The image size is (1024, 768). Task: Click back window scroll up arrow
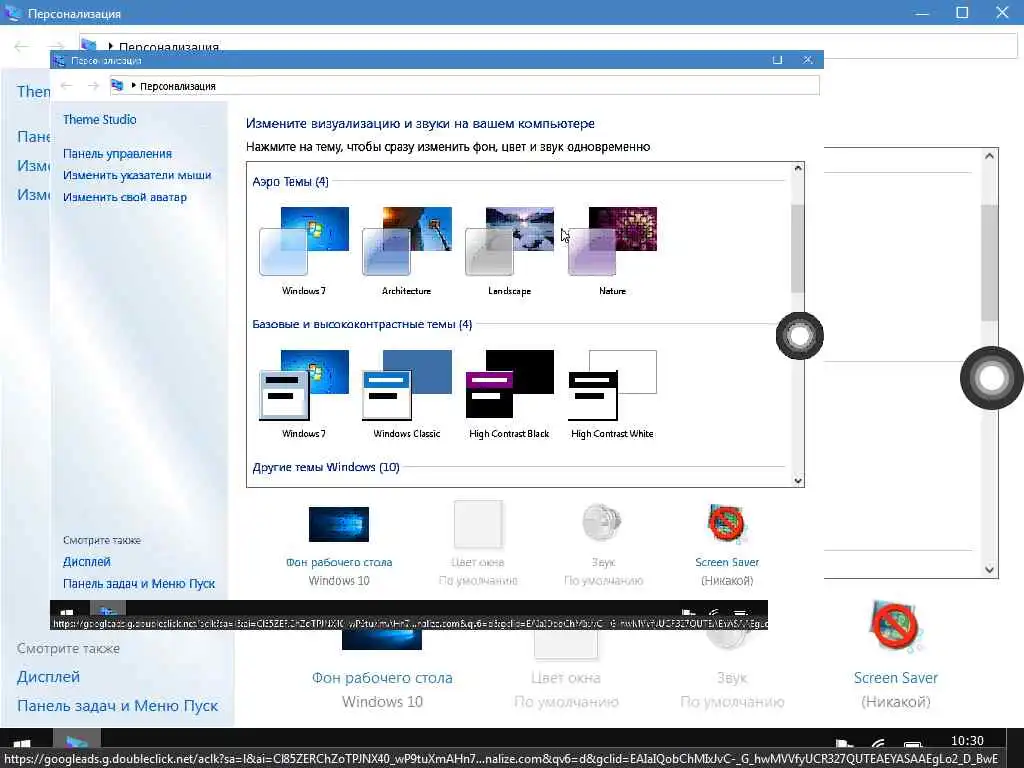click(x=989, y=156)
